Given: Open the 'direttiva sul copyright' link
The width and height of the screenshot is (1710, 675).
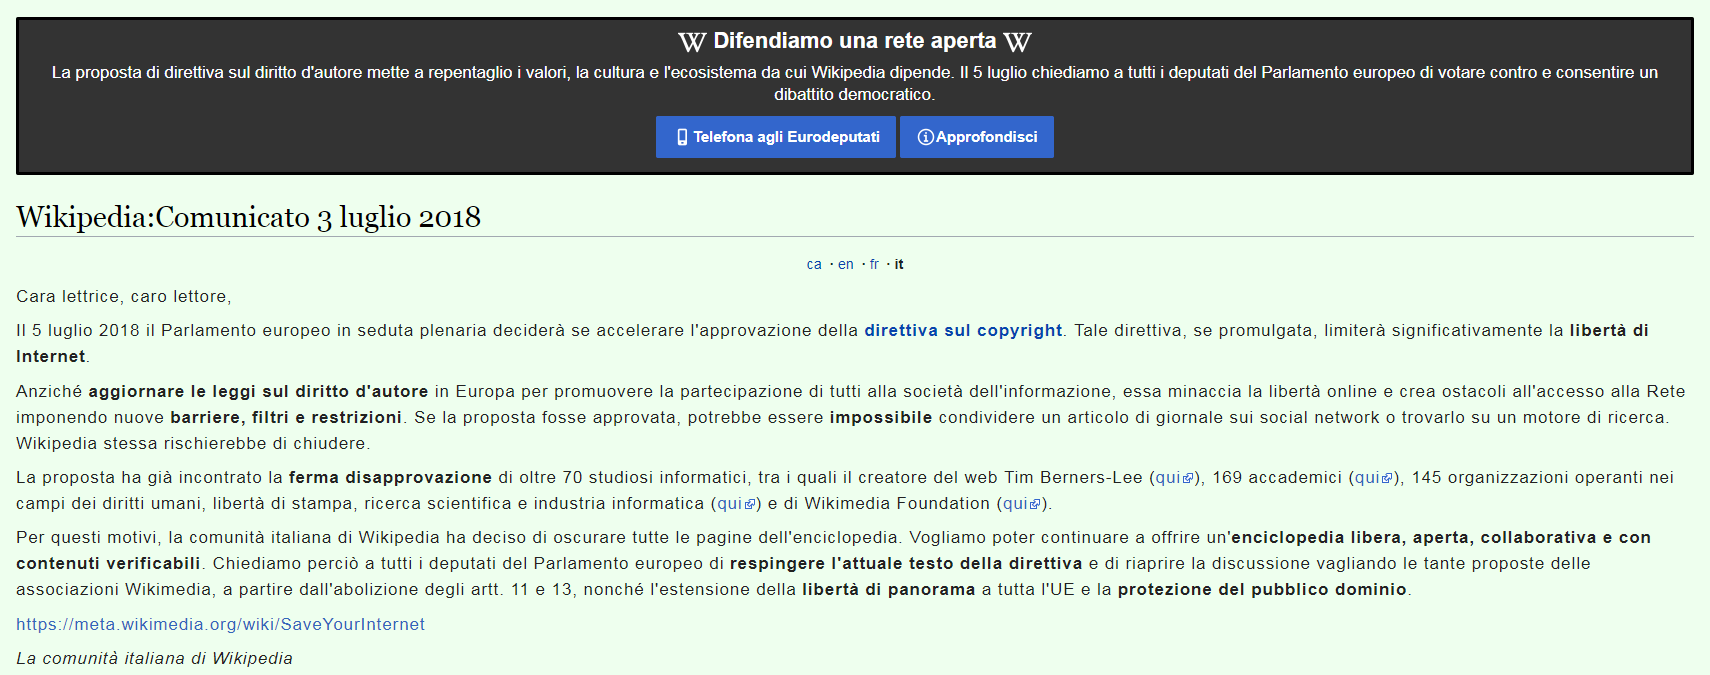Looking at the screenshot, I should pyautogui.click(x=963, y=331).
